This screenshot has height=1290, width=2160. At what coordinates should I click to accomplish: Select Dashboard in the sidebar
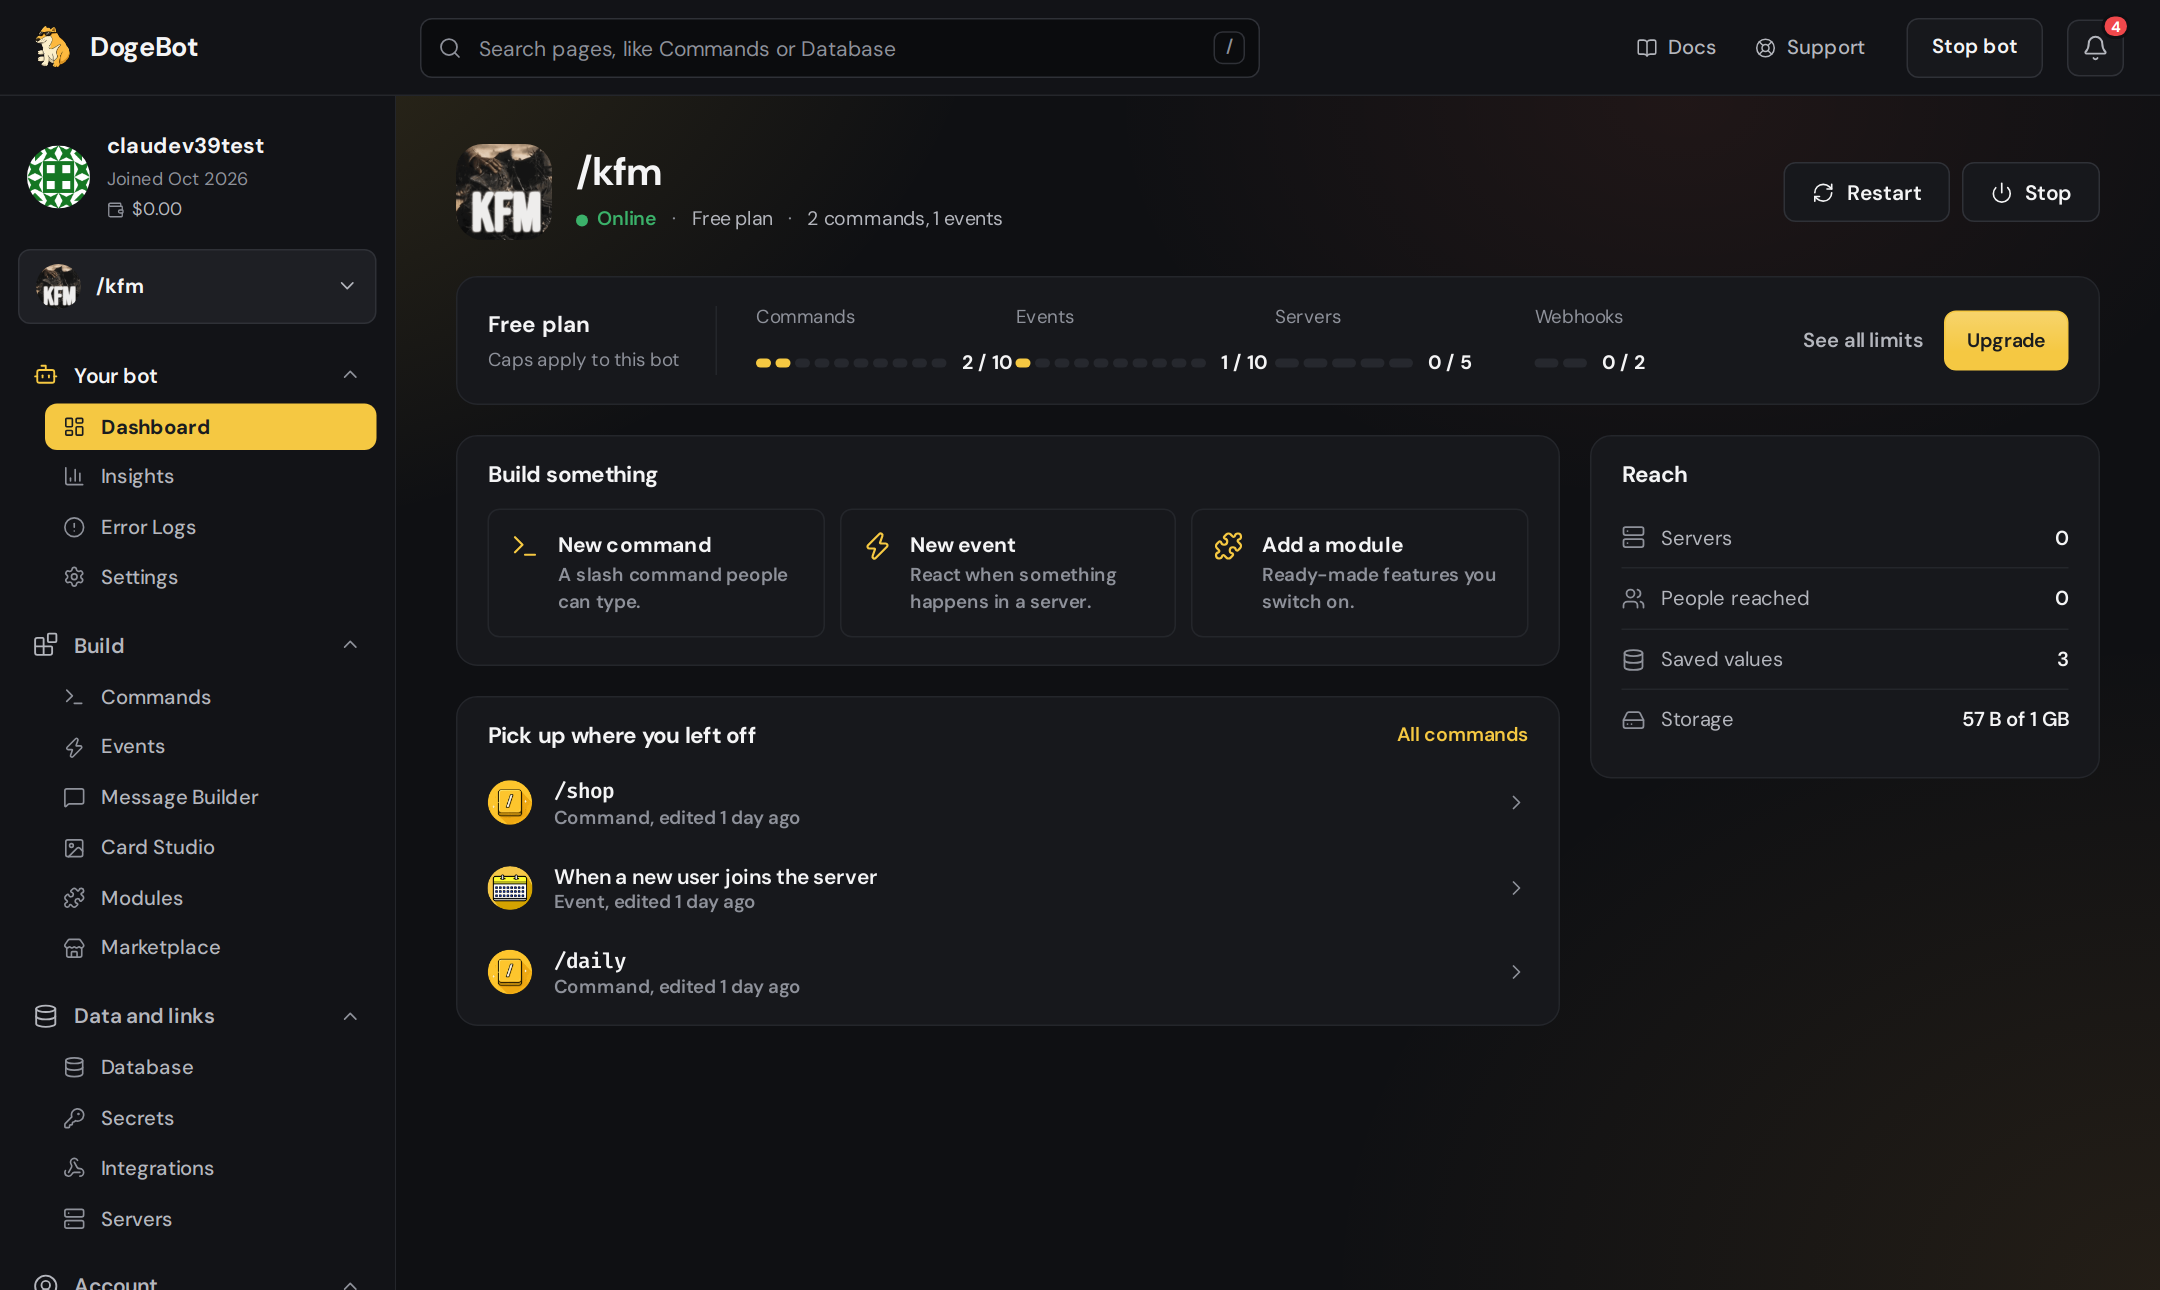210,427
